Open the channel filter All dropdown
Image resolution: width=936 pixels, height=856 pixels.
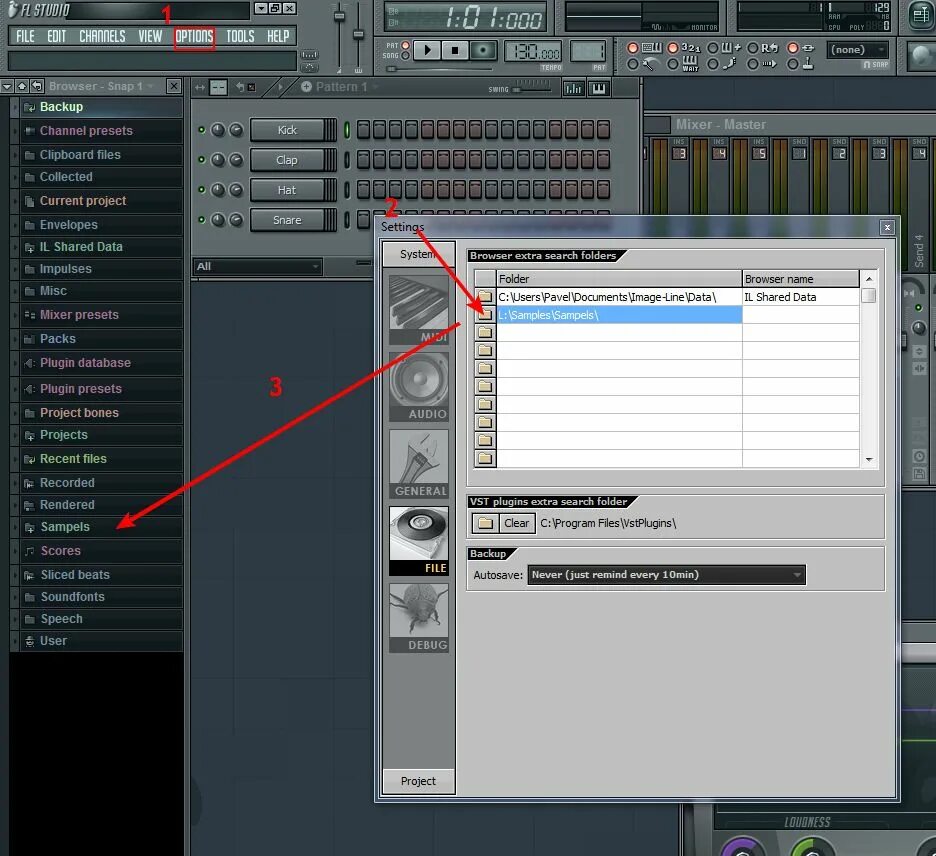[x=258, y=266]
